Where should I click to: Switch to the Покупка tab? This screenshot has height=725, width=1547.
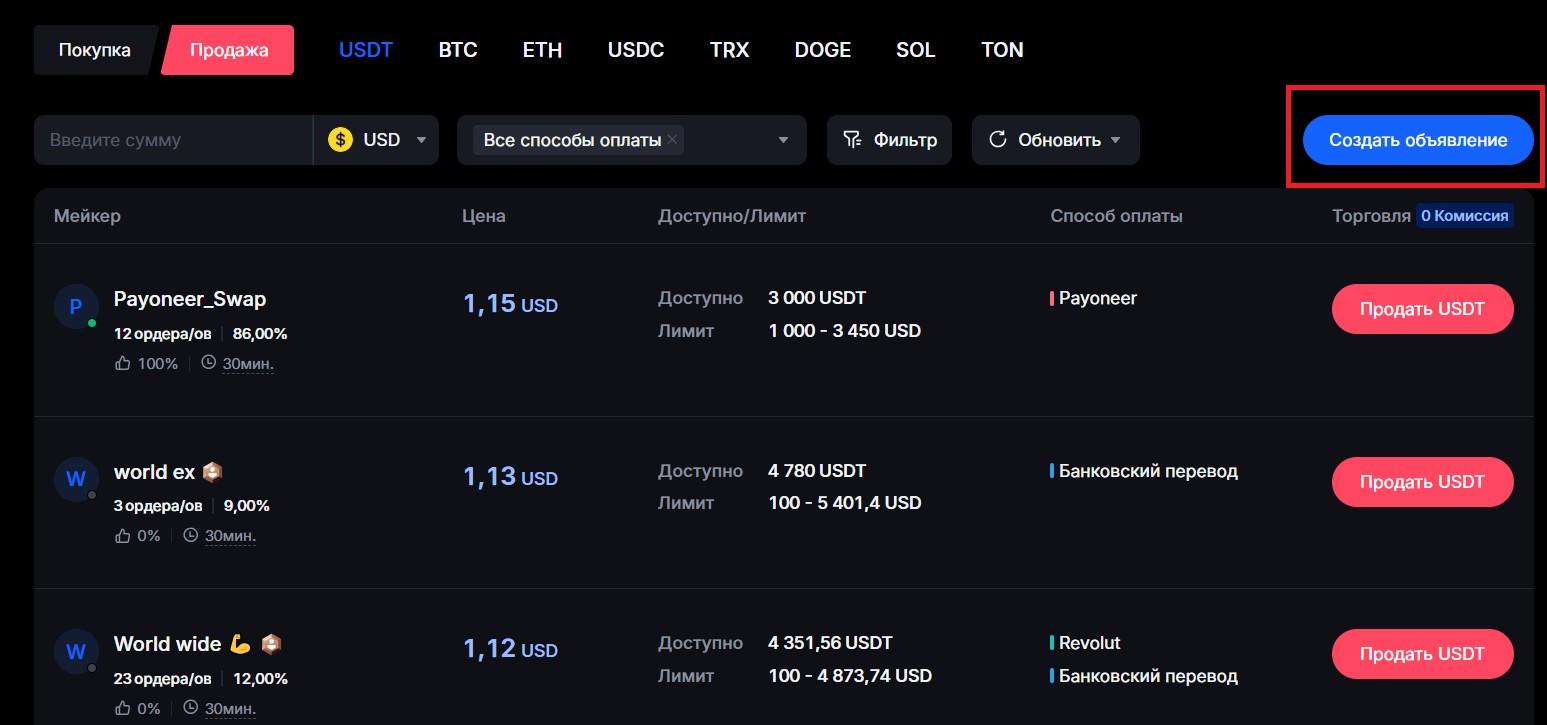coord(94,50)
